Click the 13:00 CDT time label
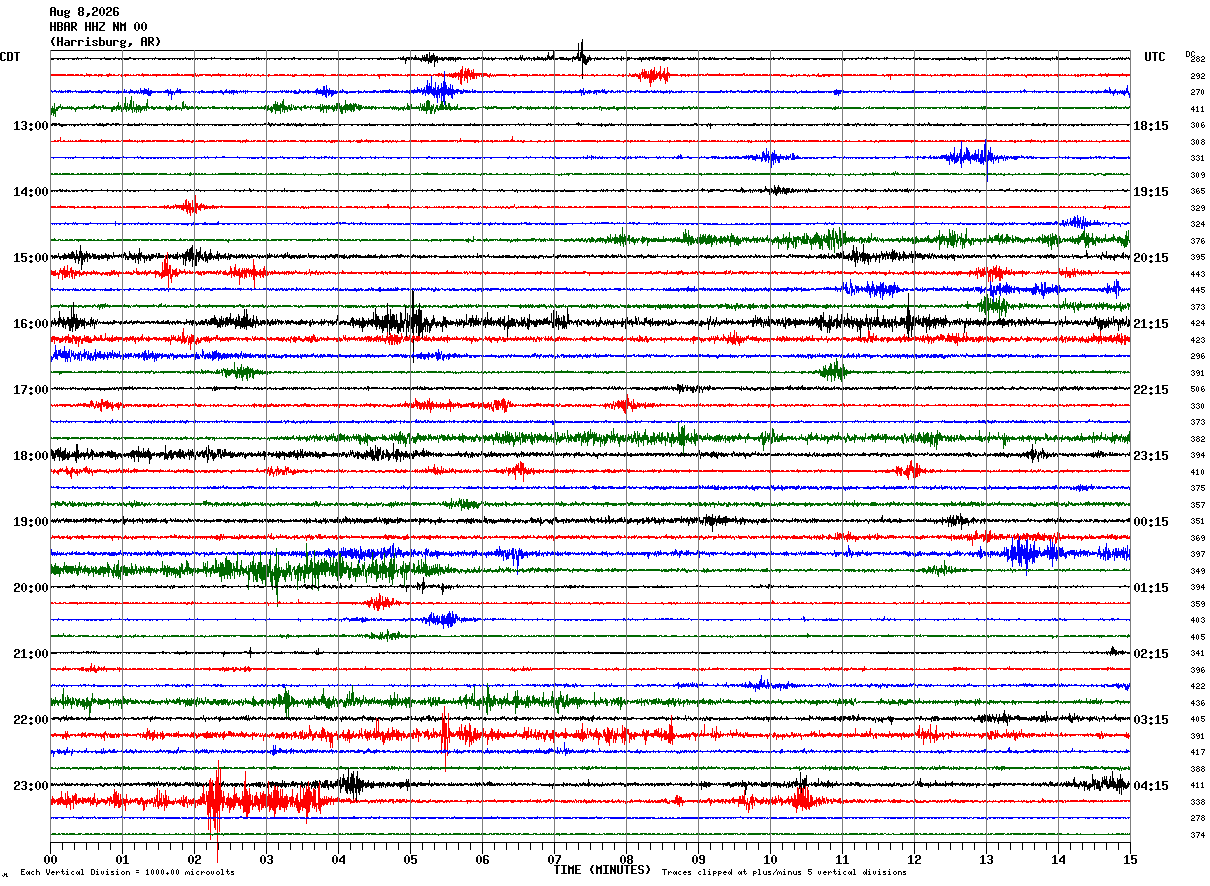This screenshot has height=886, width=1210. click(30, 126)
